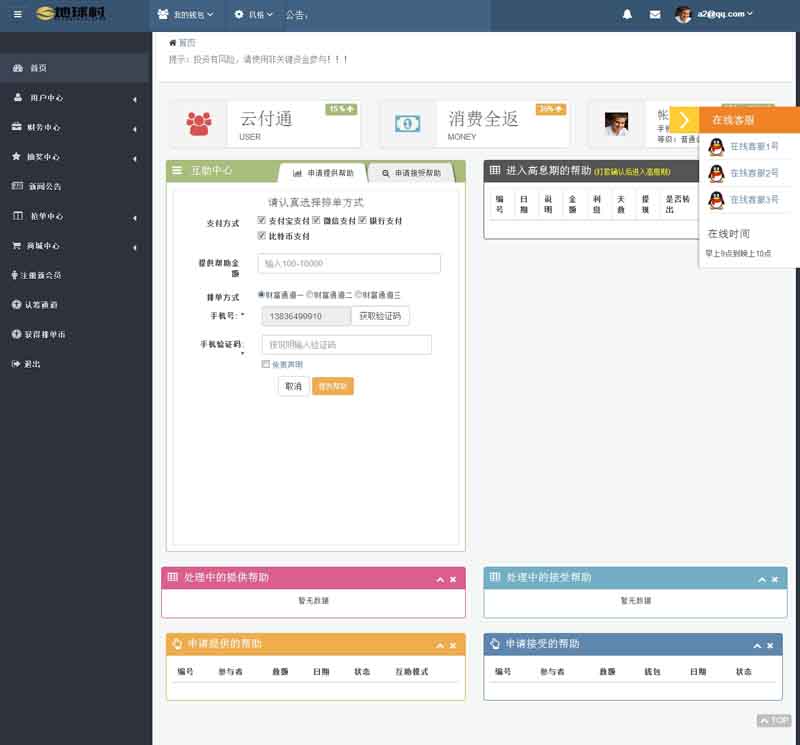Close the 处理中的接受帮助 panel with X
Viewport: 800px width, 745px height.
coord(775,580)
